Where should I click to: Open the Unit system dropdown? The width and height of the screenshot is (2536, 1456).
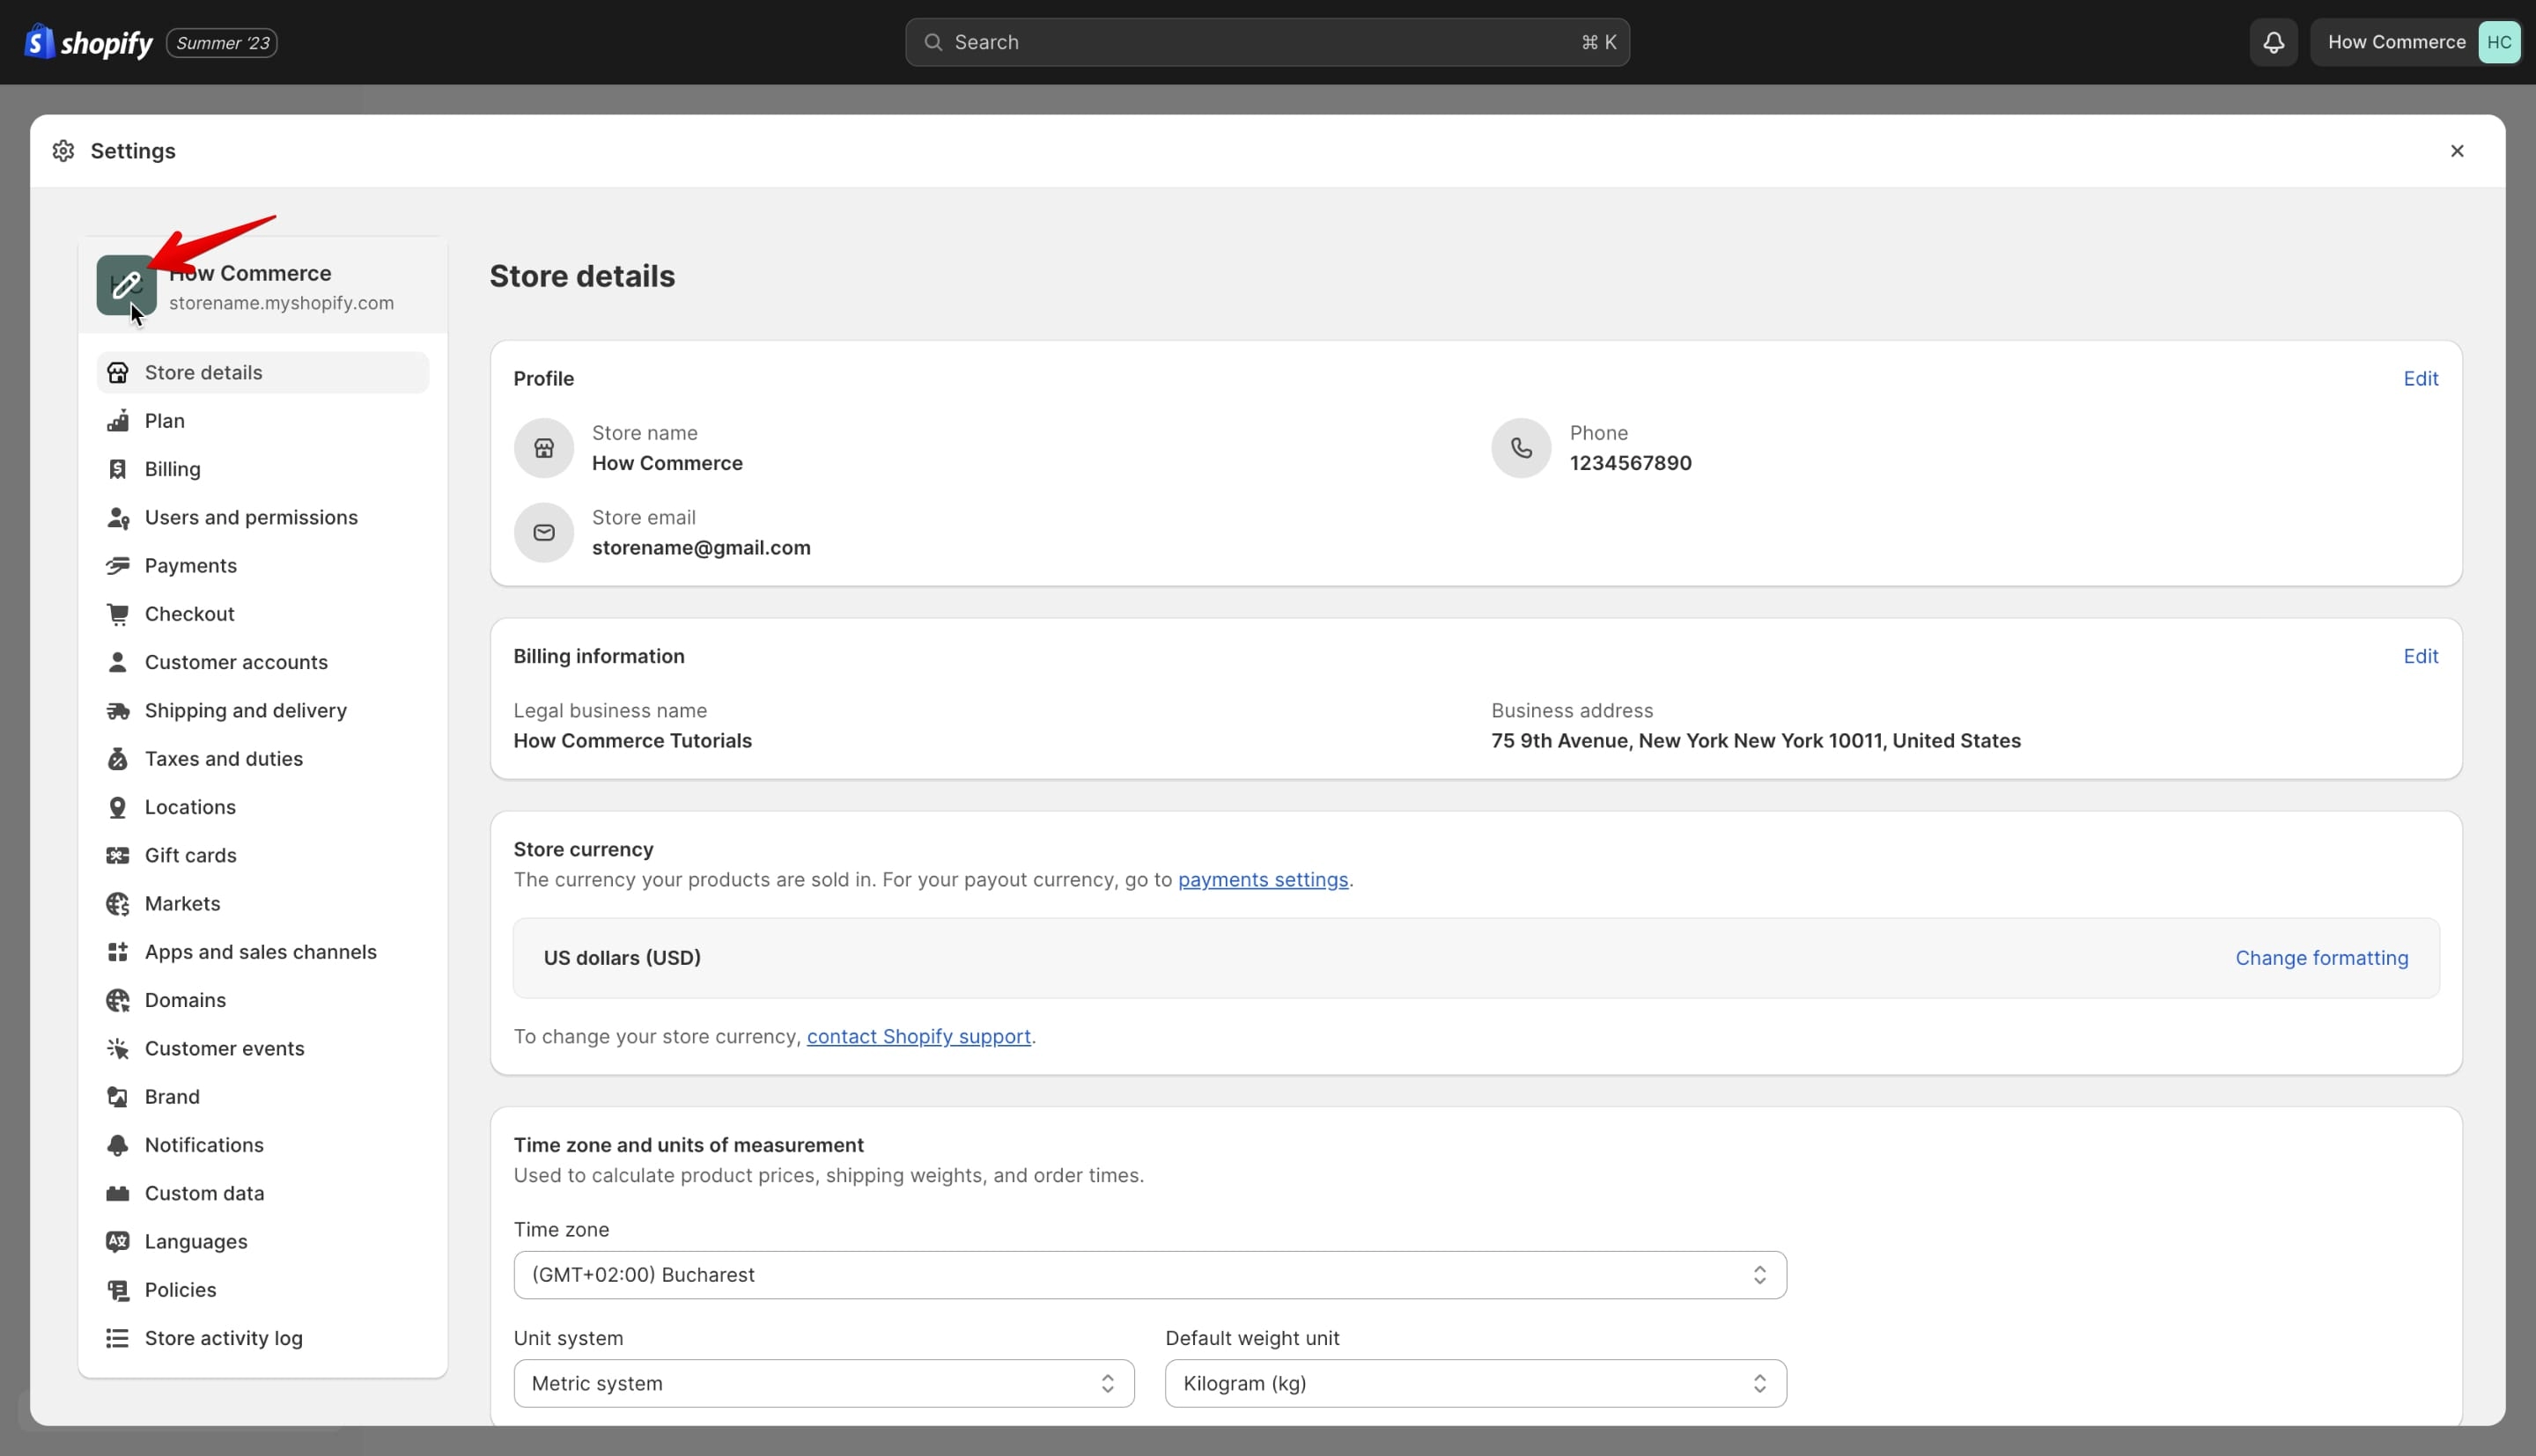(824, 1383)
